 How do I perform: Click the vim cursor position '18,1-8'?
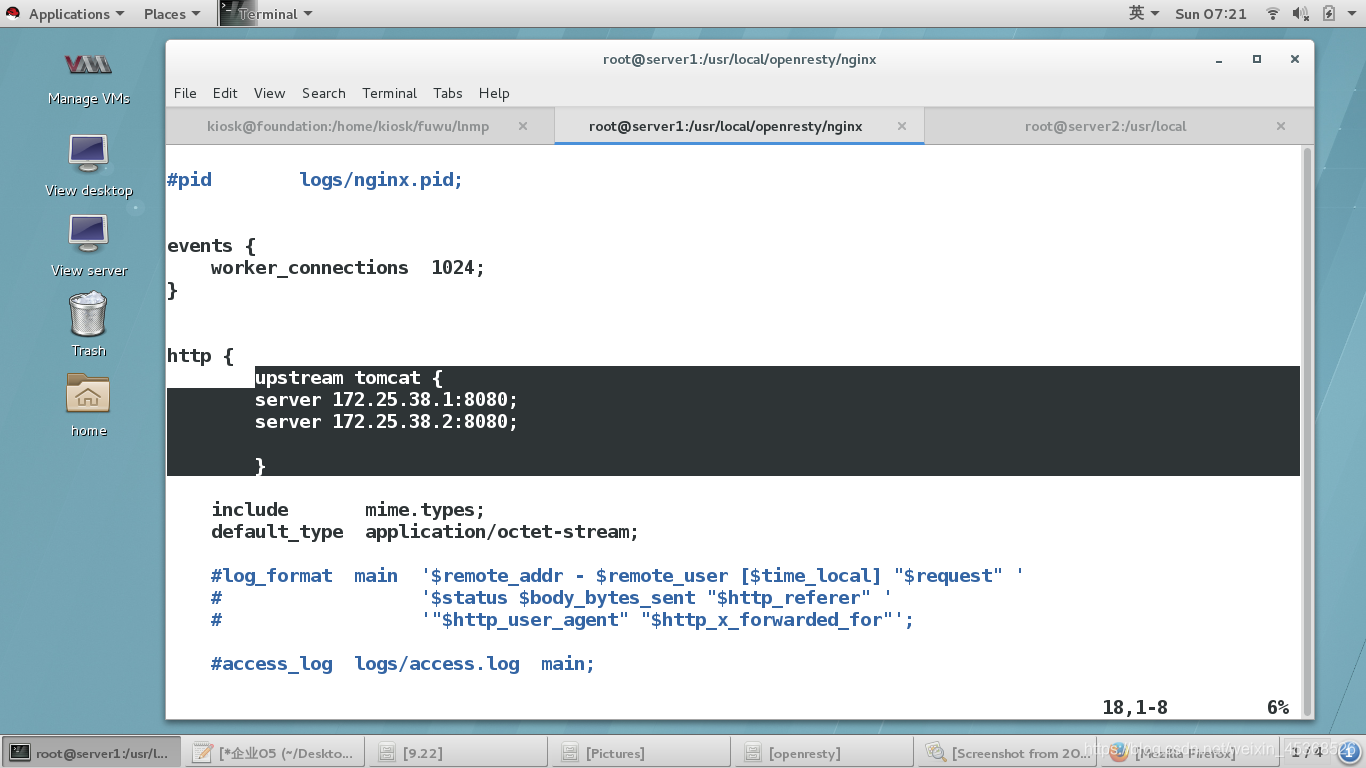pyautogui.click(x=1135, y=708)
